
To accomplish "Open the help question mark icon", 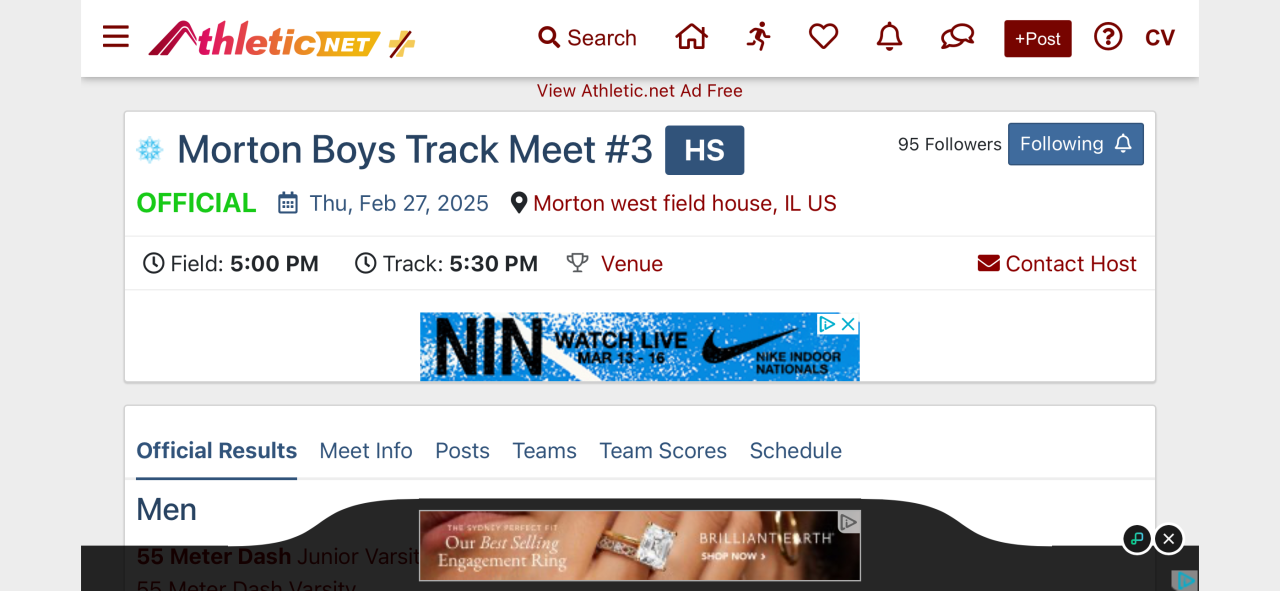I will pos(1108,38).
